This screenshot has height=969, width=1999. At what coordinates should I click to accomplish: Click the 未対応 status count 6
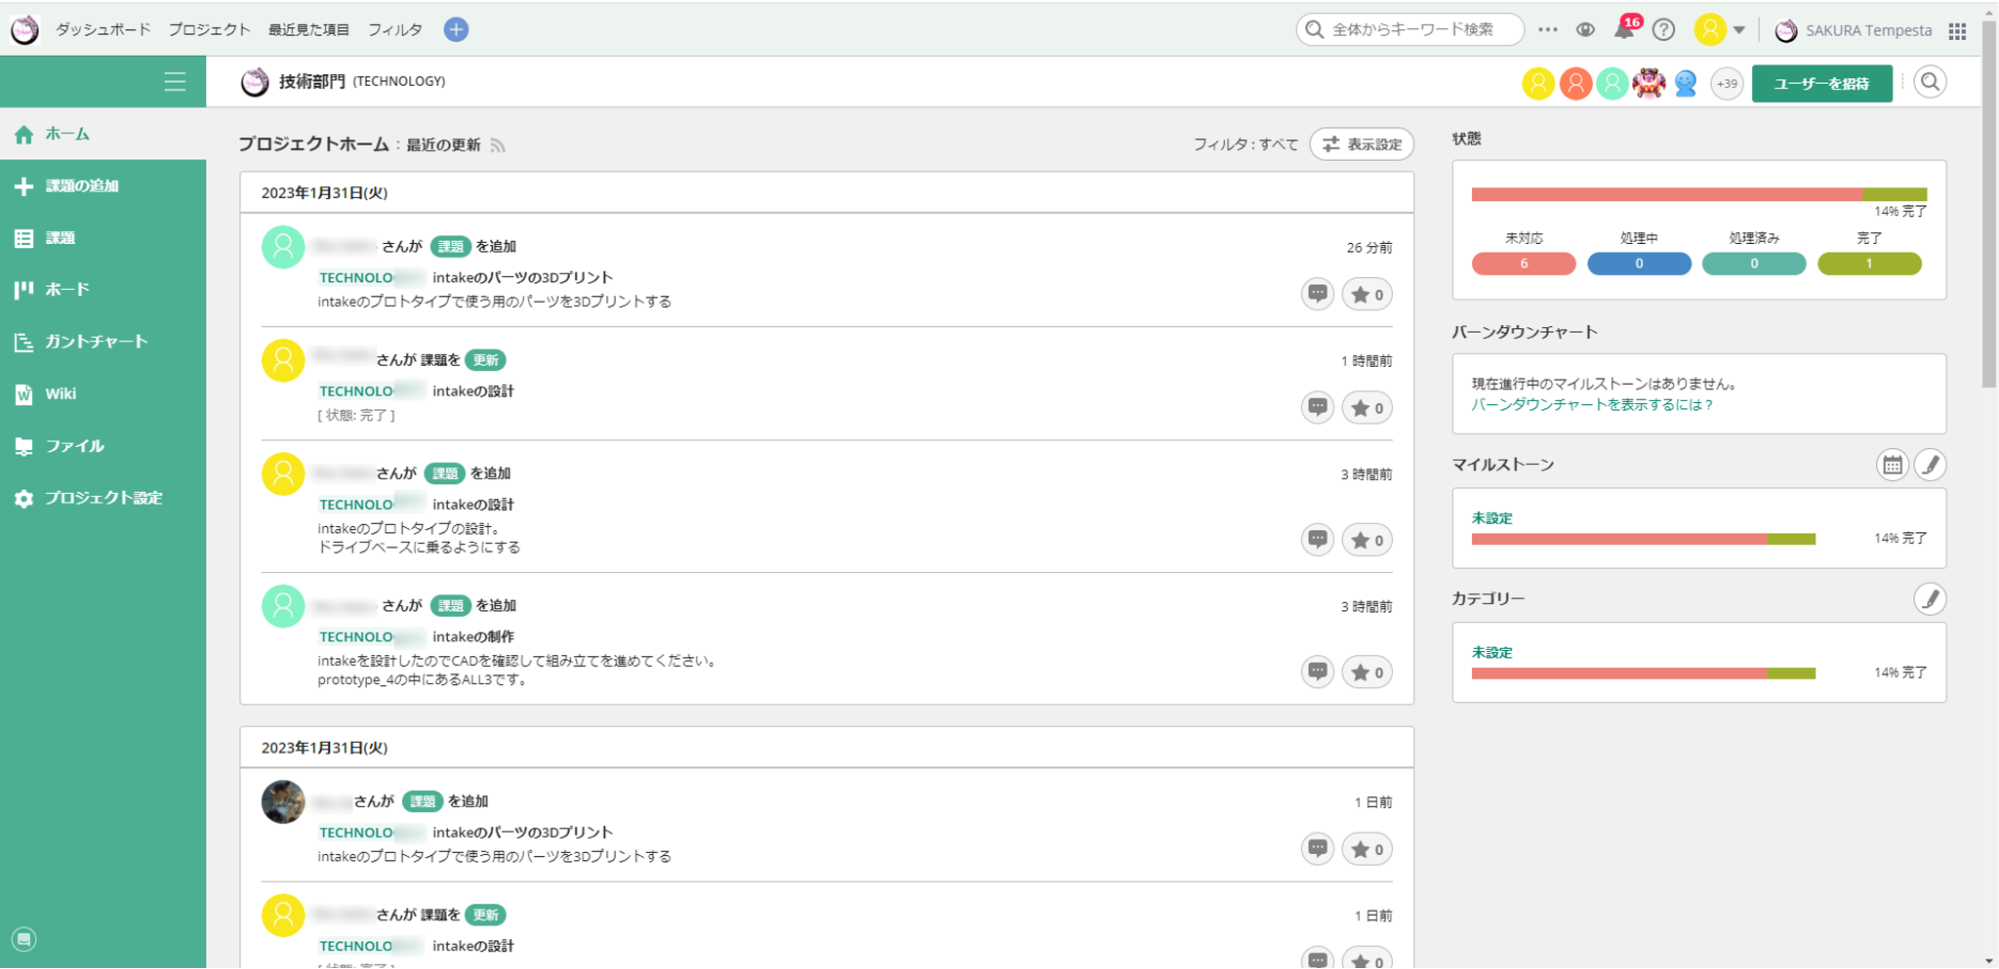(1523, 264)
